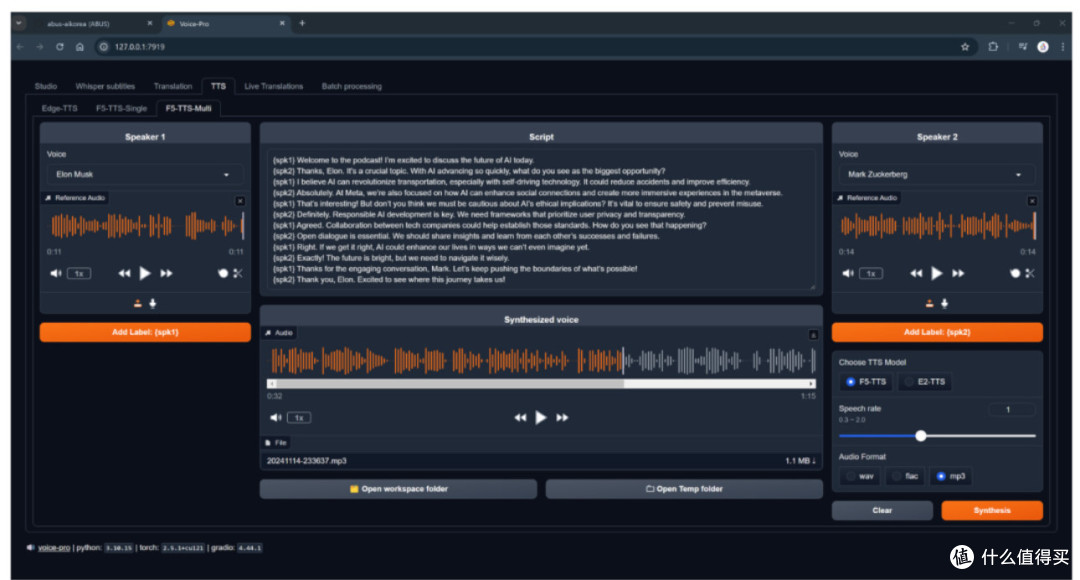
Task: Open Speaker 2 voice dropdown Mark Zuckerberg
Action: click(937, 174)
